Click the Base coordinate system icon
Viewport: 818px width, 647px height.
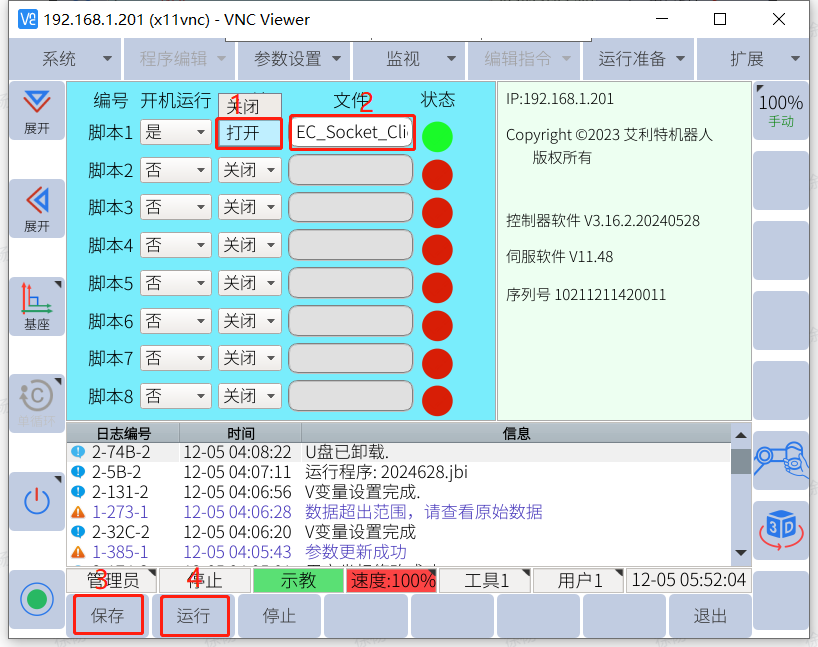[37, 306]
